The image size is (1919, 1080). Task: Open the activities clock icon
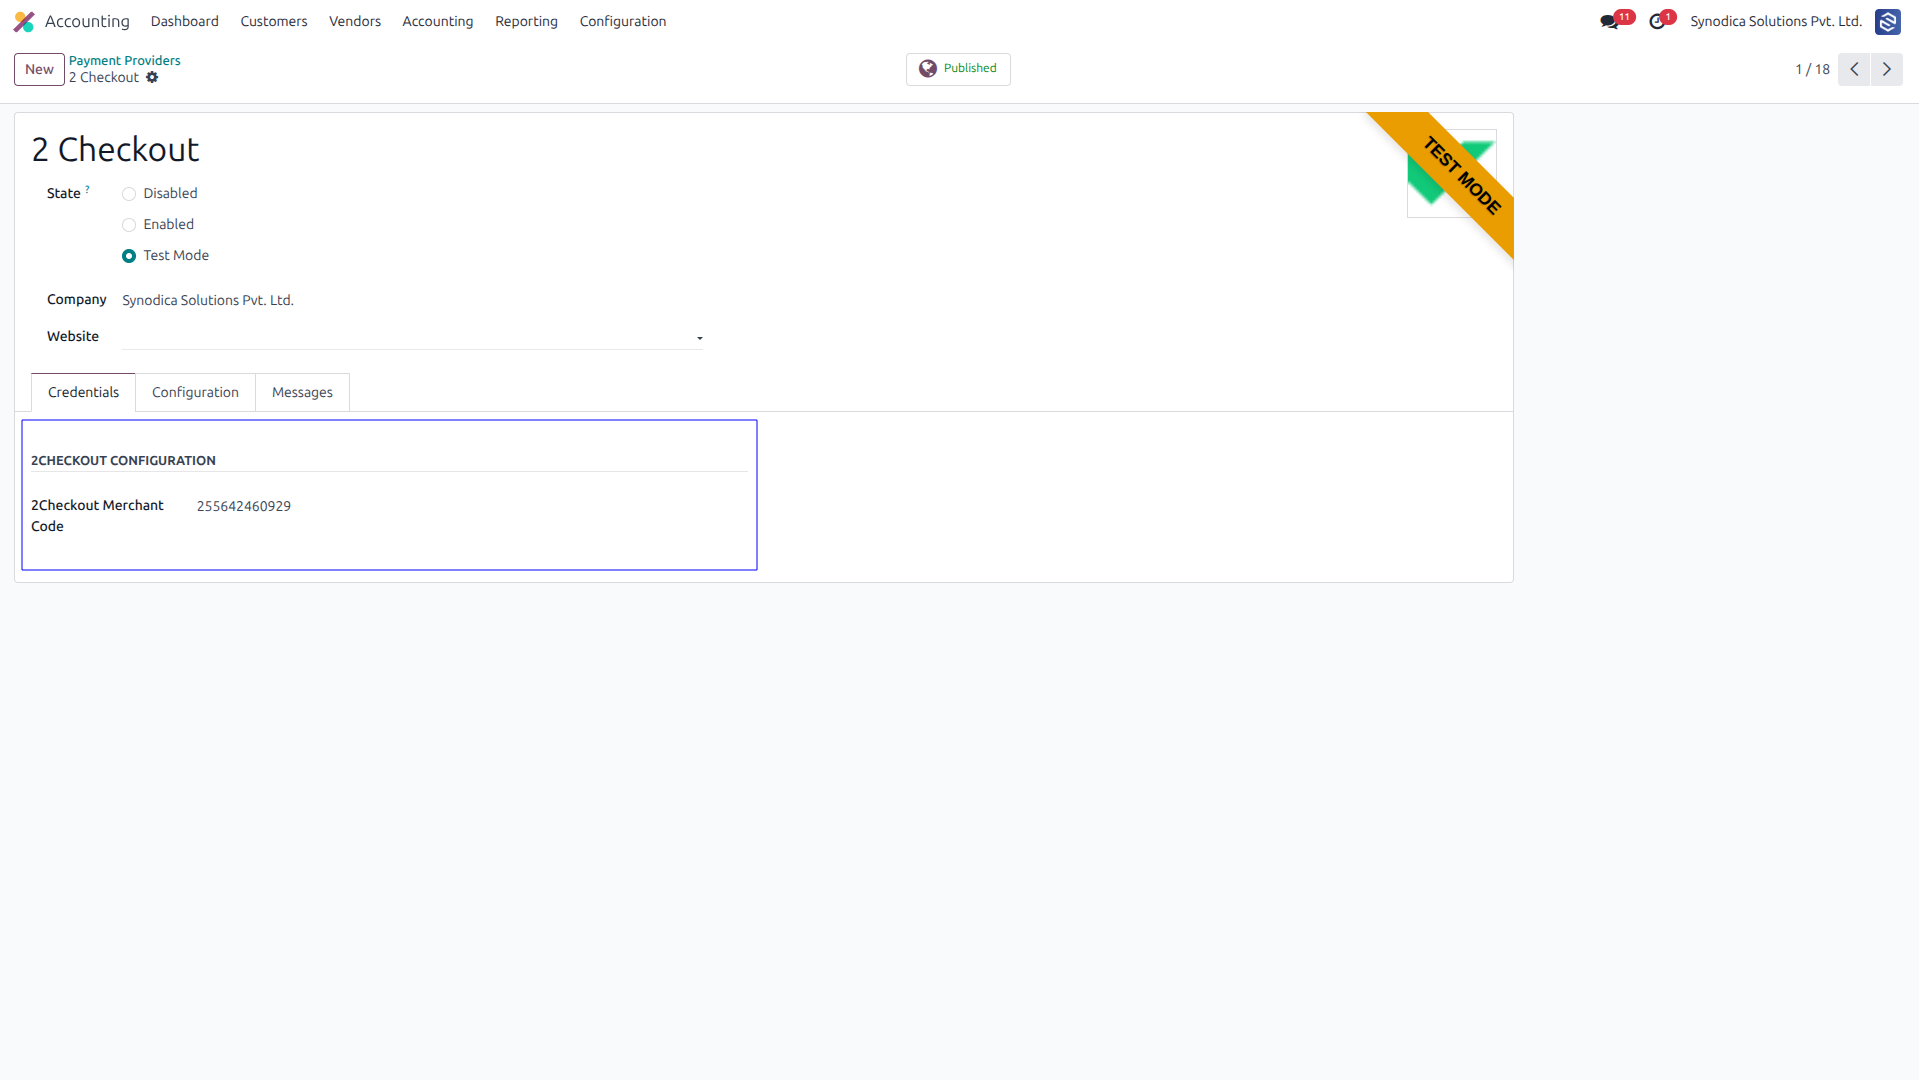pyautogui.click(x=1657, y=21)
